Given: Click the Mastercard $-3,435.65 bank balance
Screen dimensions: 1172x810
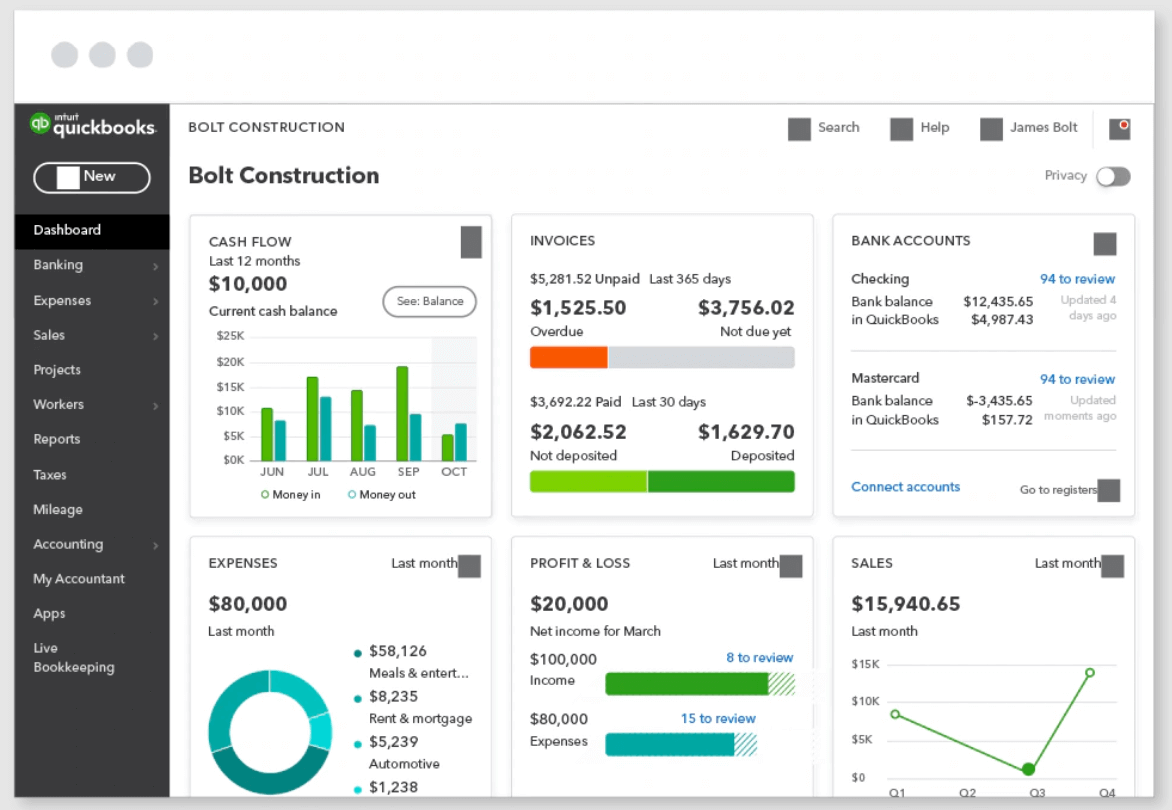Looking at the screenshot, I should point(999,401).
